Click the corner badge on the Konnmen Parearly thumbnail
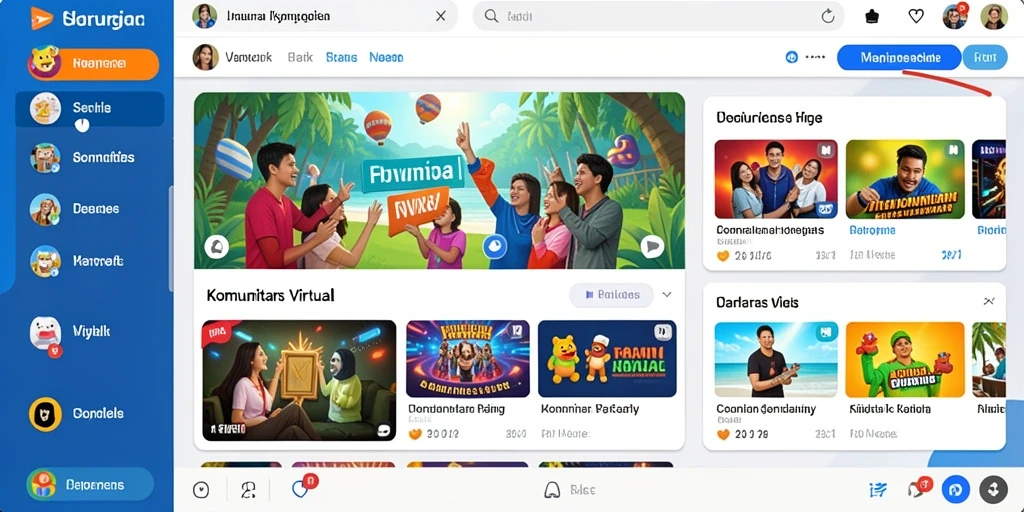 pos(663,332)
